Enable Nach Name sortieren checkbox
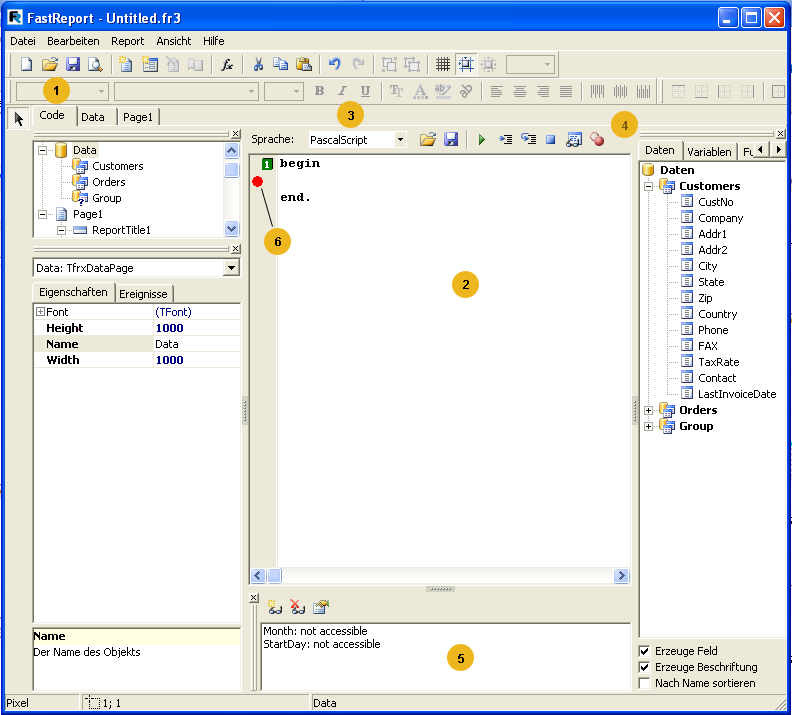 [x=645, y=683]
